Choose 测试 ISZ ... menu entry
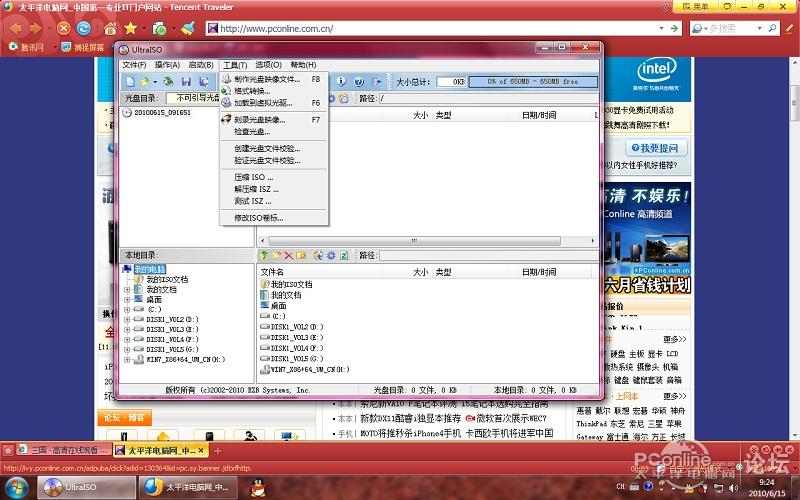Screen dimensions: 800x500 274,201
